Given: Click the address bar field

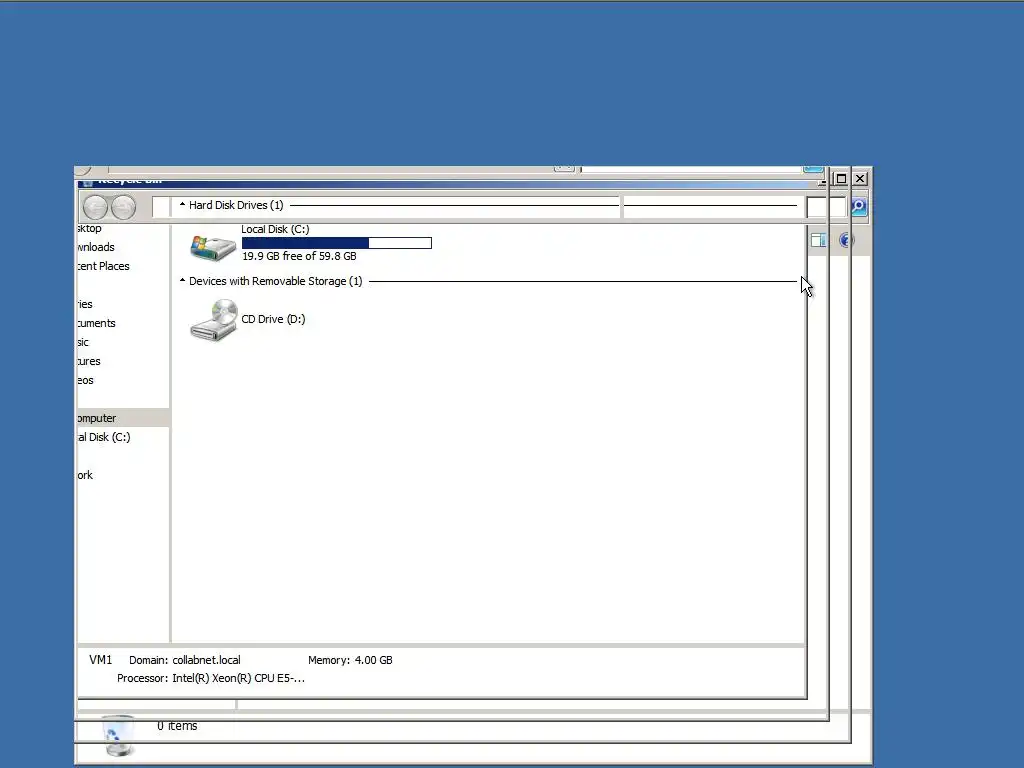Looking at the screenshot, I should (385, 206).
